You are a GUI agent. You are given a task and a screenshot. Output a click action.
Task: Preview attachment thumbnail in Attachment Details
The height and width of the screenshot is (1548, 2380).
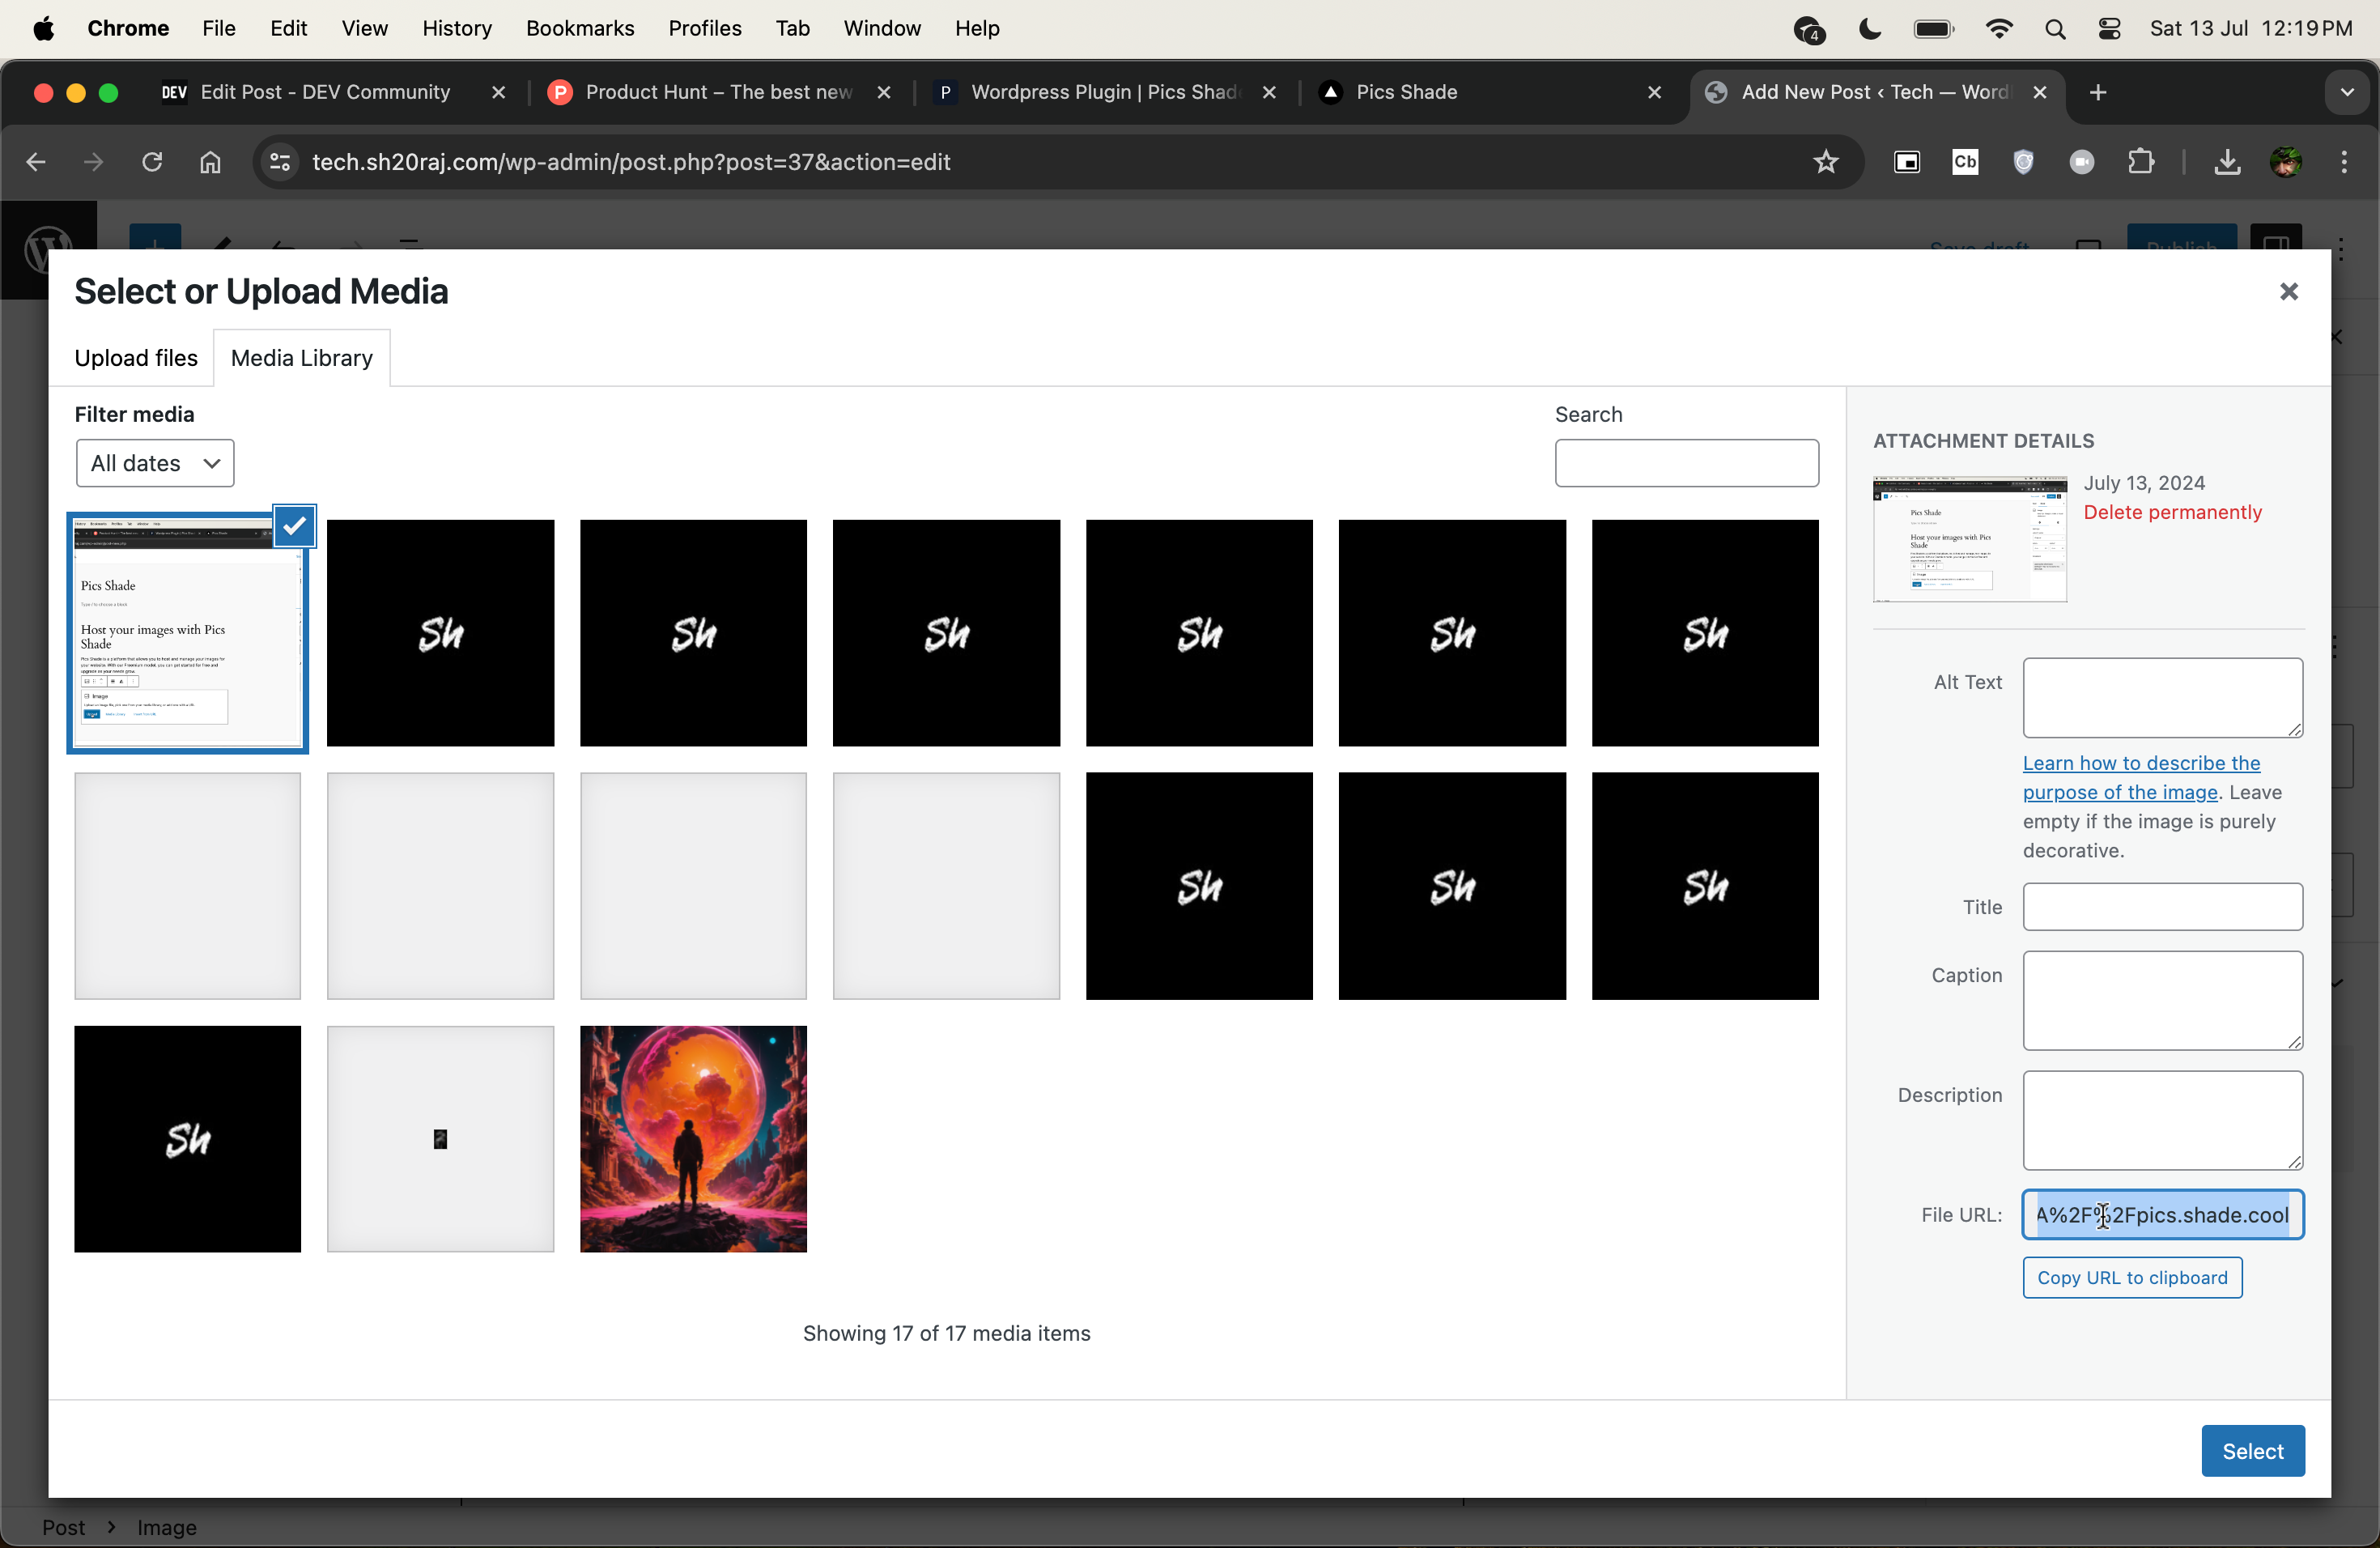tap(1969, 539)
